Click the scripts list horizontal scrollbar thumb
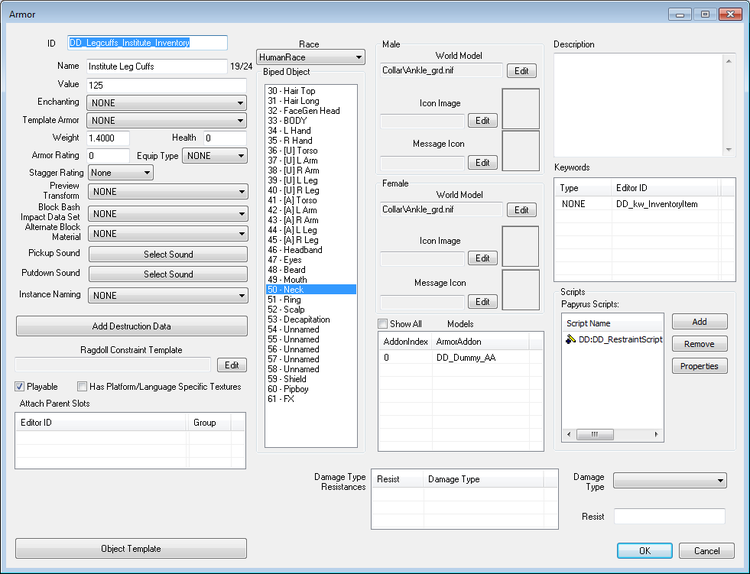The width and height of the screenshot is (750, 574). [x=595, y=434]
